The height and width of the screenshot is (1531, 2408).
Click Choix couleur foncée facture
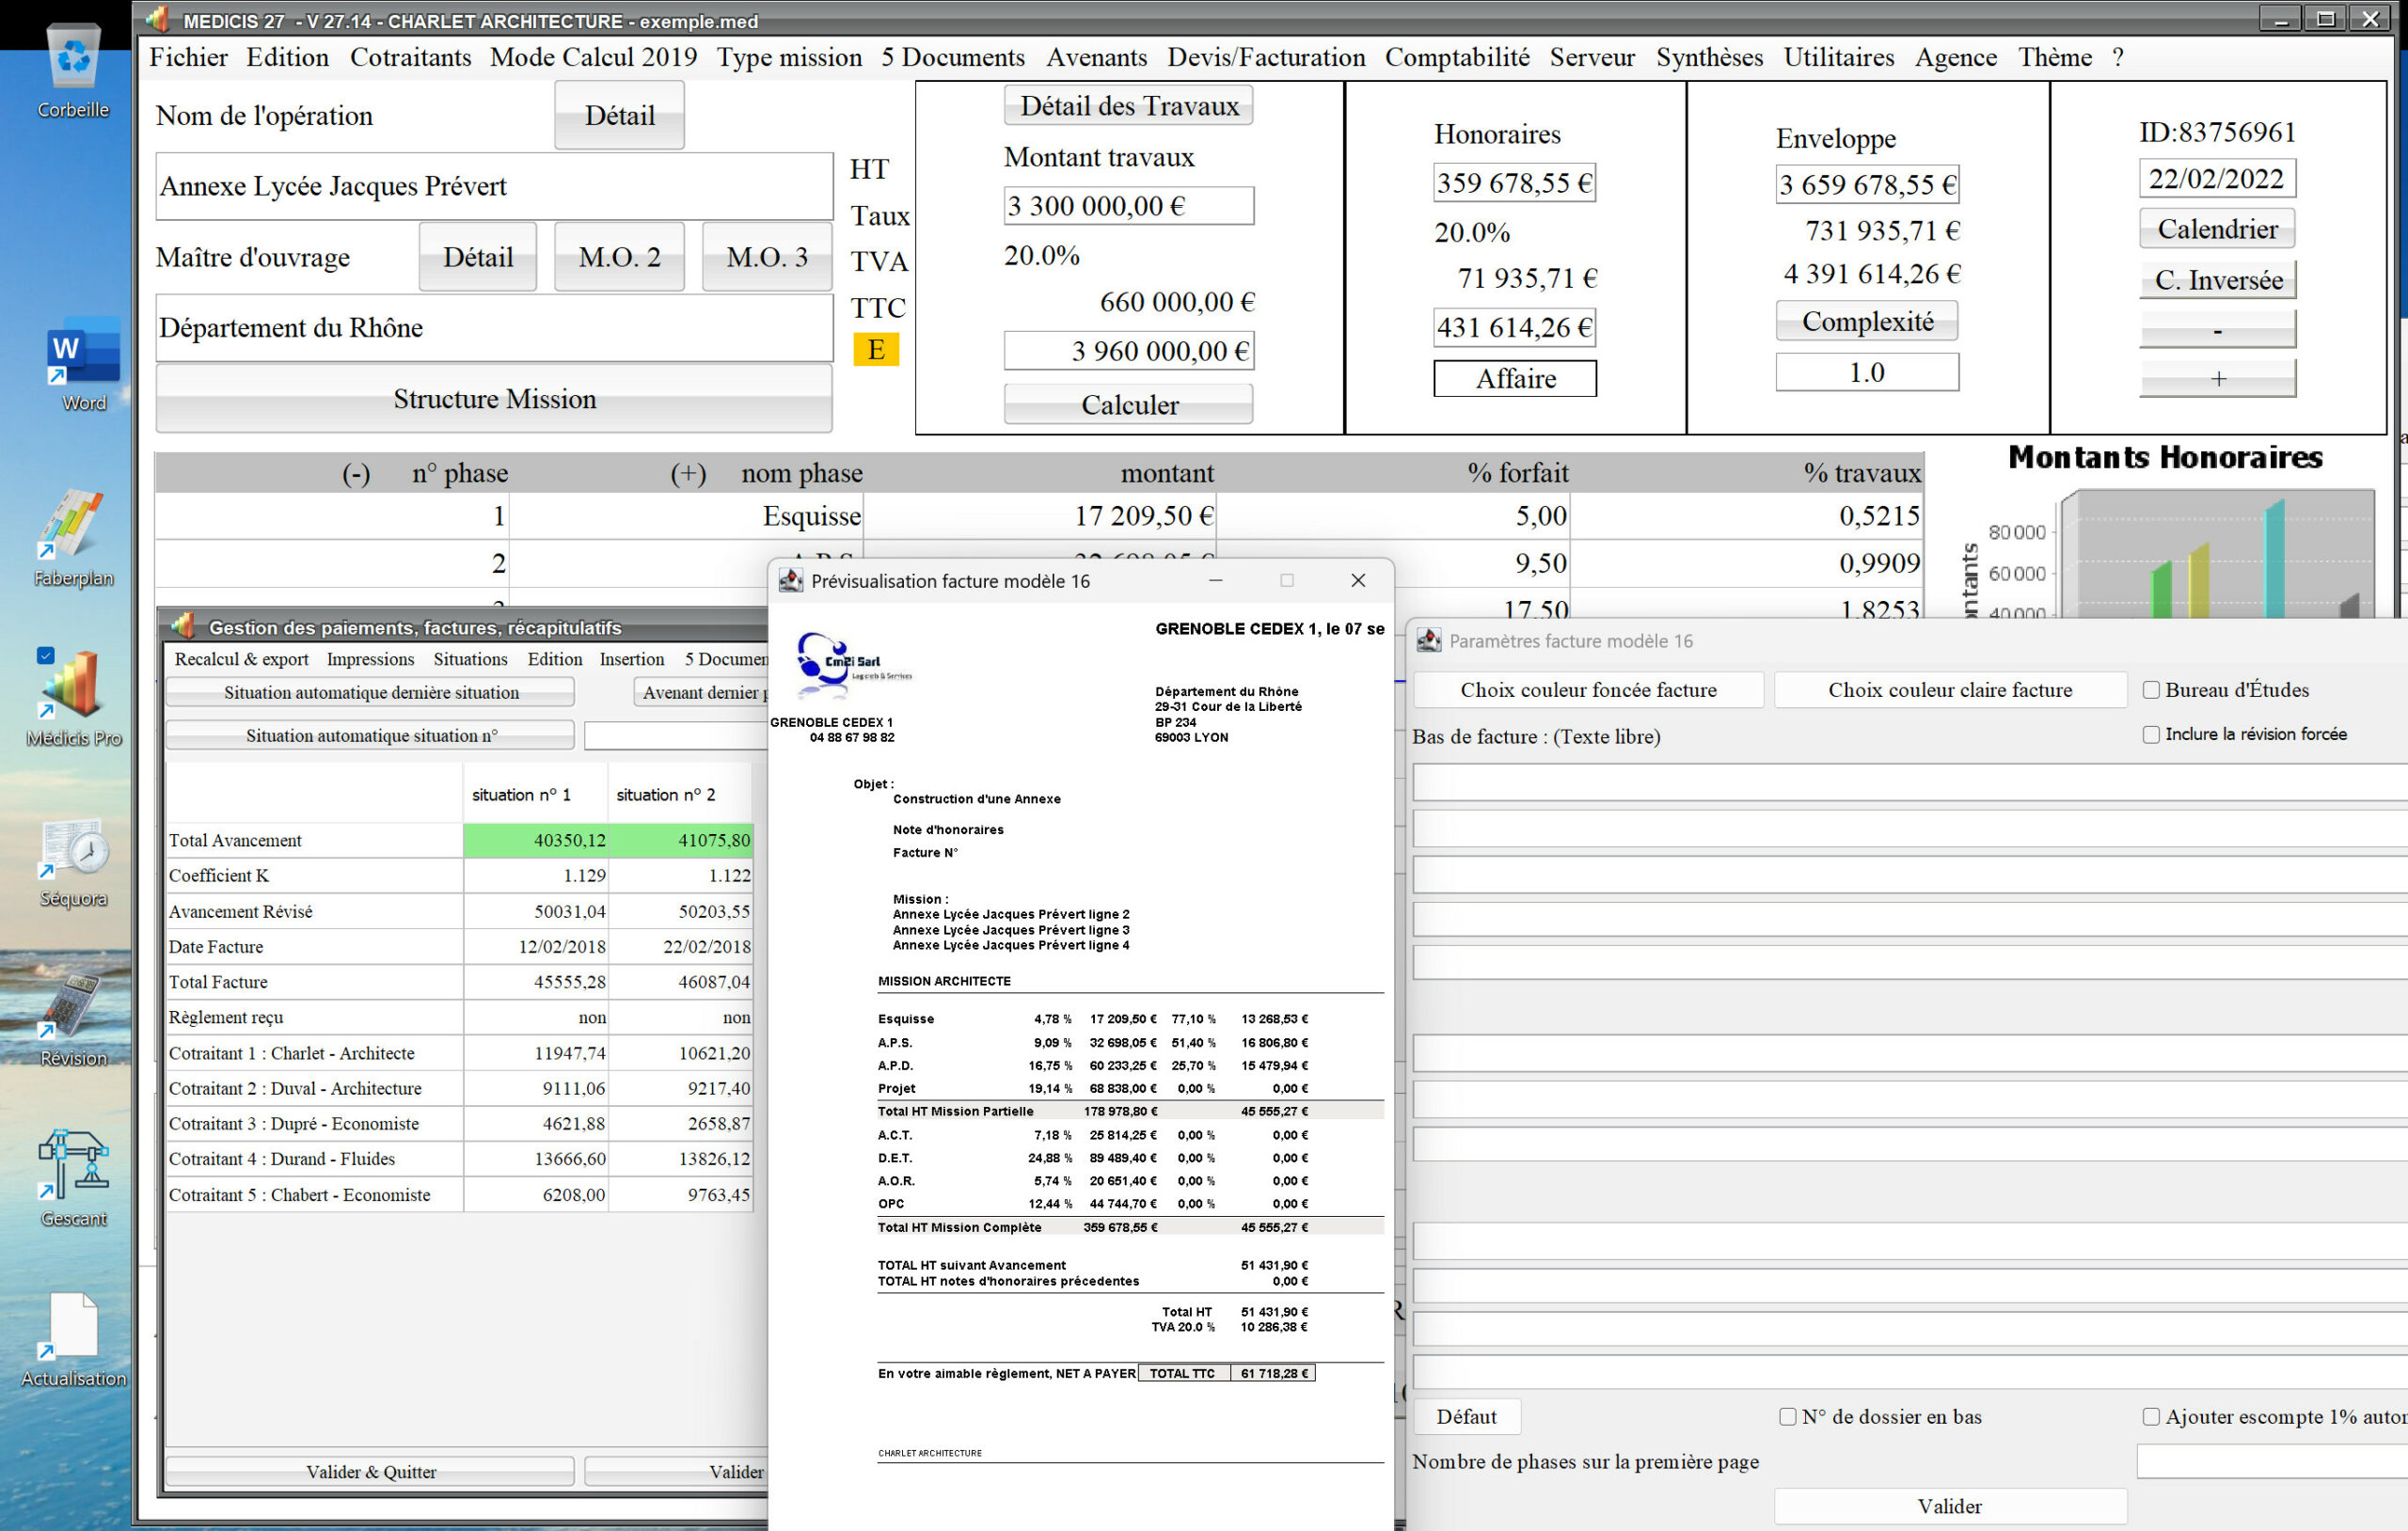(1588, 690)
